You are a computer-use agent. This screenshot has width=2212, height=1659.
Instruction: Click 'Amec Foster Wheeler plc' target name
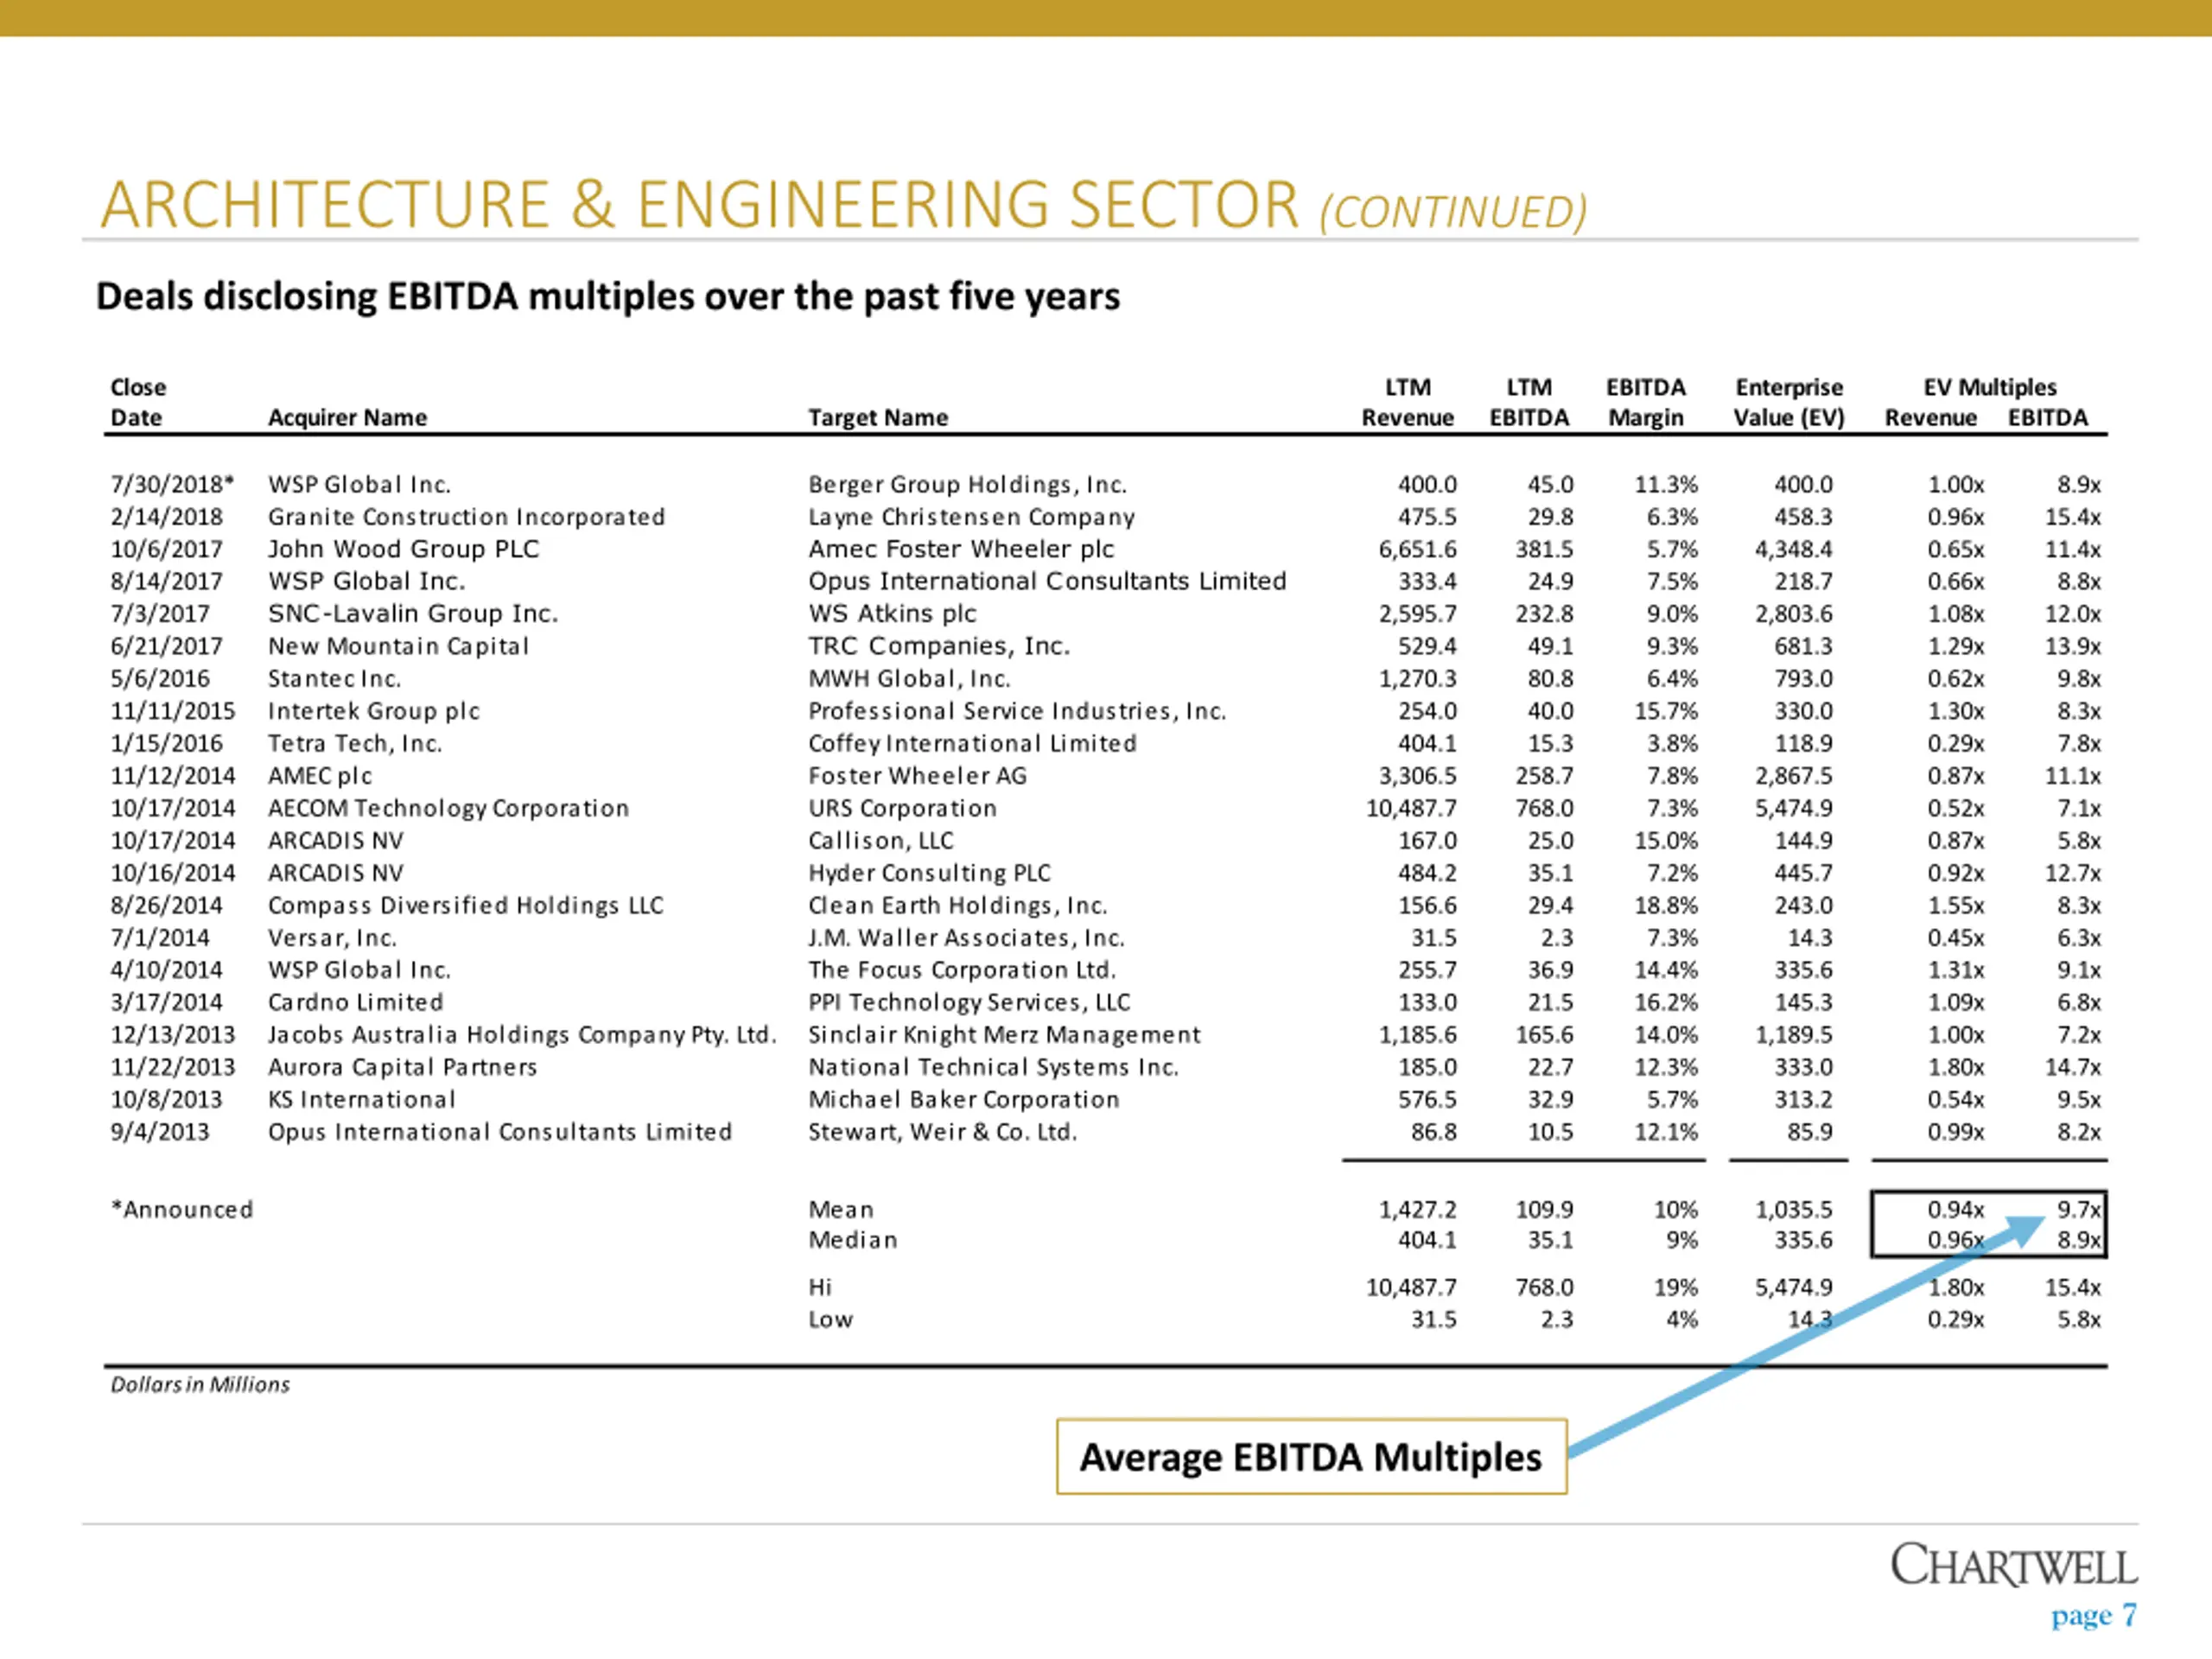coord(961,549)
